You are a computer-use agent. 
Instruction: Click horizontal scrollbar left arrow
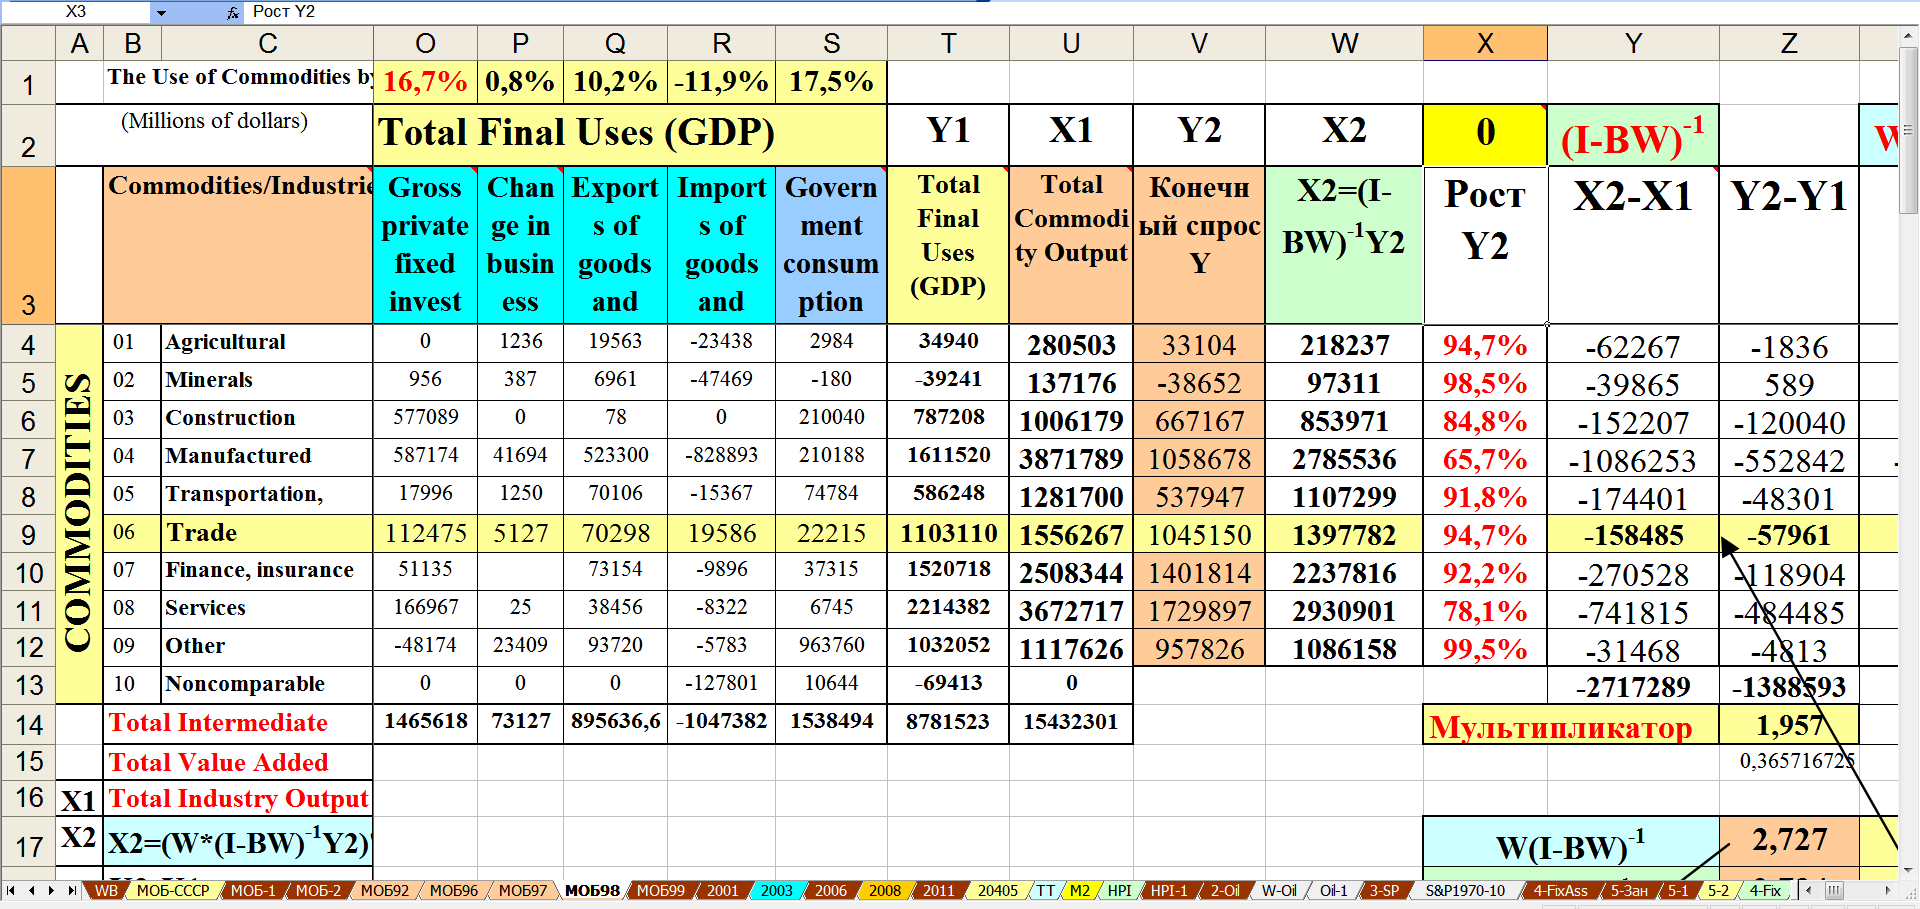[x=1808, y=890]
